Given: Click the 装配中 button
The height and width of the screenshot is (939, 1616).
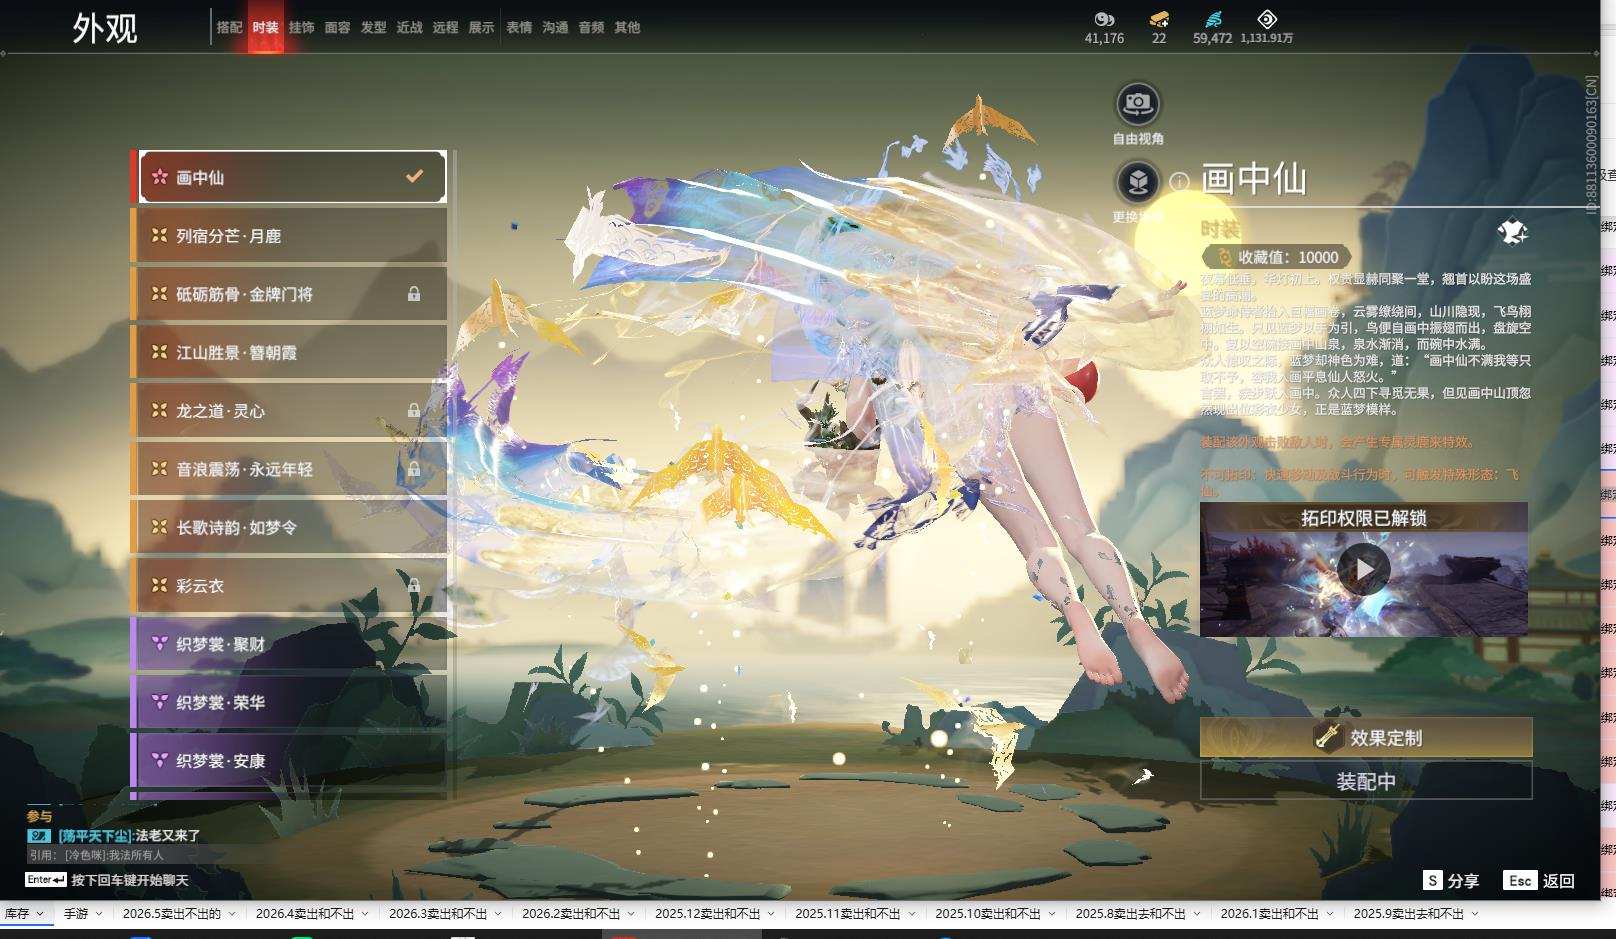Looking at the screenshot, I should [x=1366, y=781].
